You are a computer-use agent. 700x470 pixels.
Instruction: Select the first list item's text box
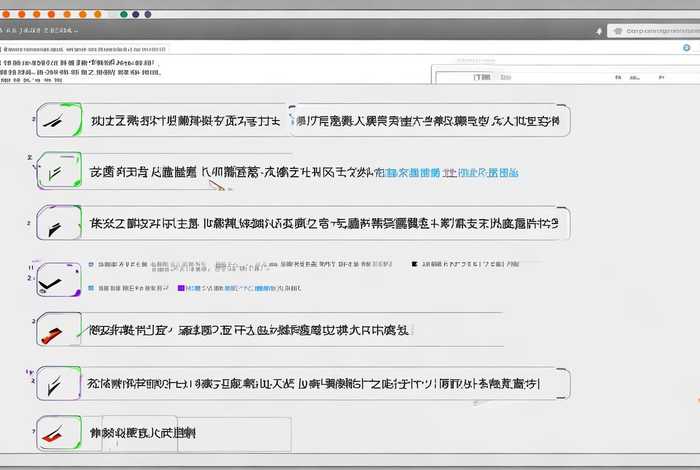pos(185,121)
